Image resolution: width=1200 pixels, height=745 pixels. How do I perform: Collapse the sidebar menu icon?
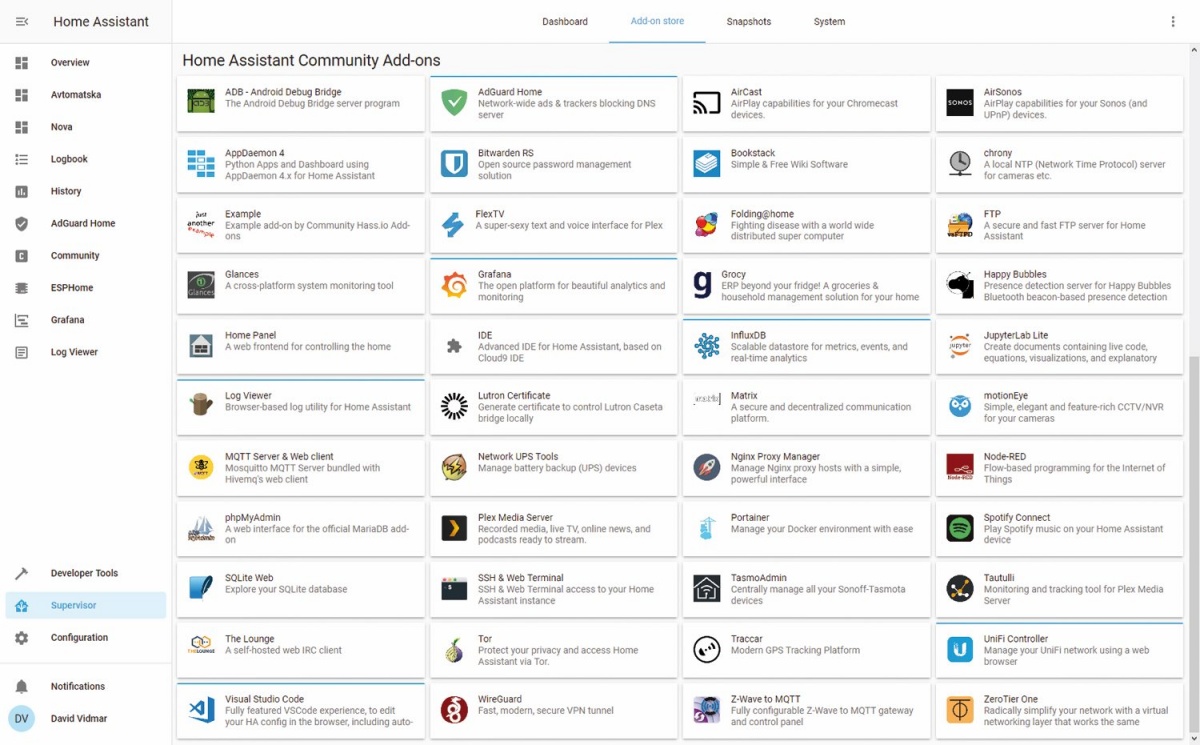[x=22, y=21]
